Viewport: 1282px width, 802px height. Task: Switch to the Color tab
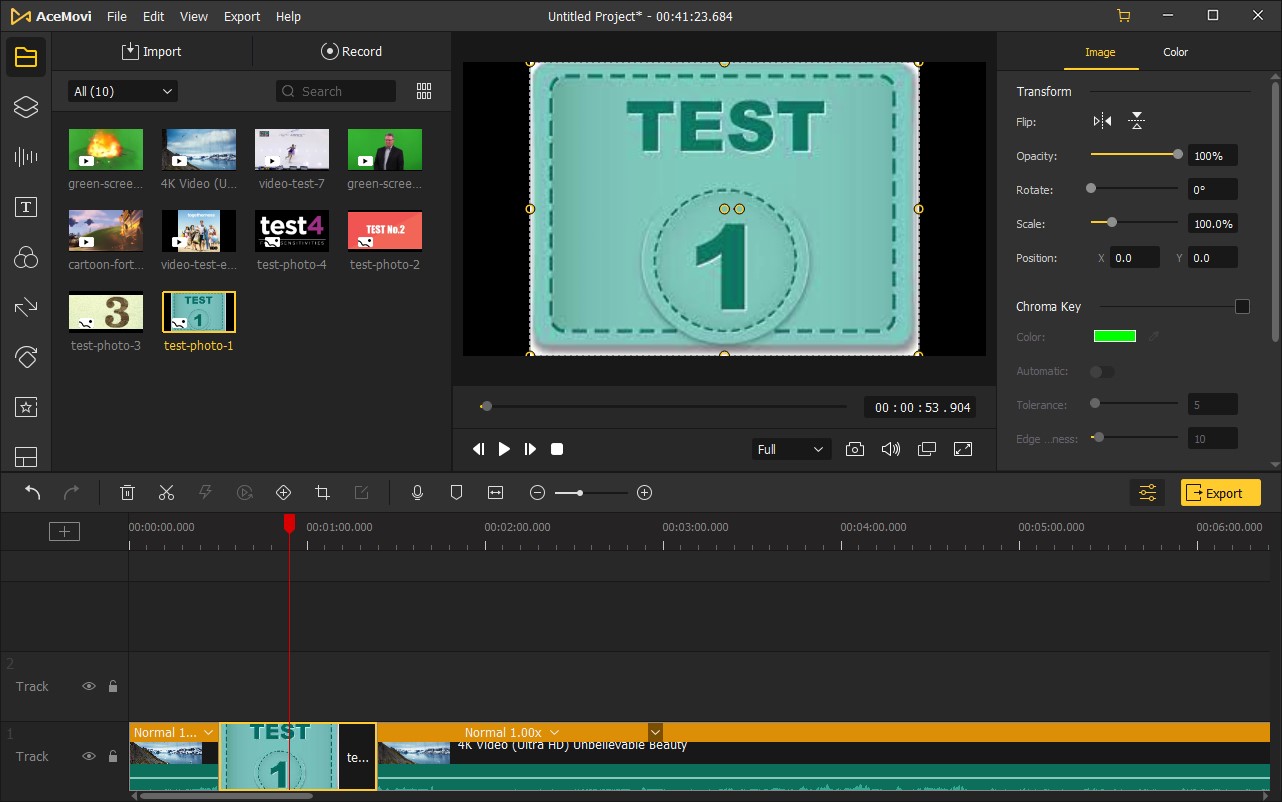point(1175,52)
